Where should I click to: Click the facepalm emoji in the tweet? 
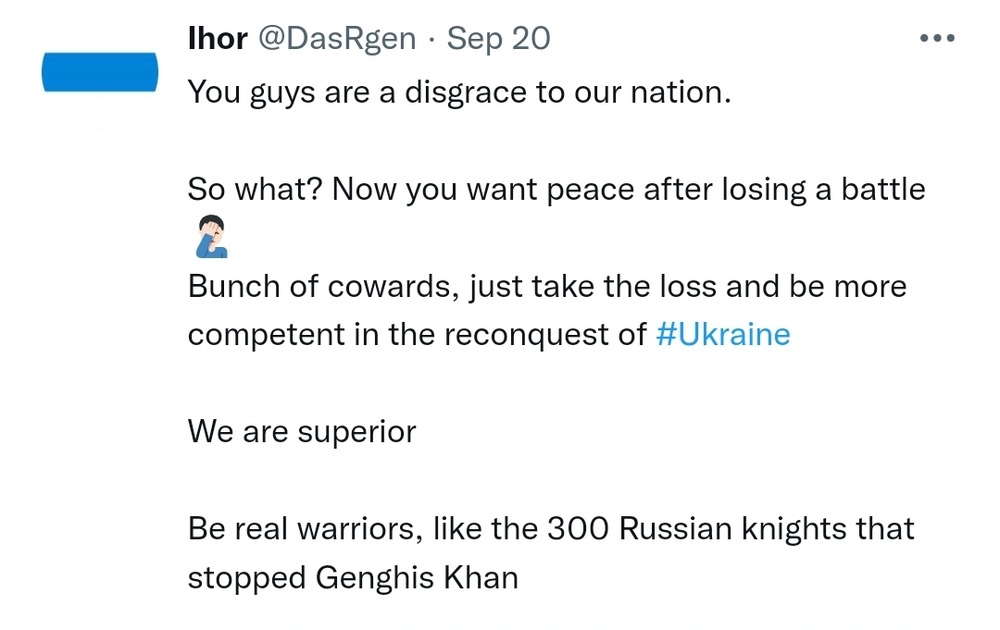(x=207, y=237)
